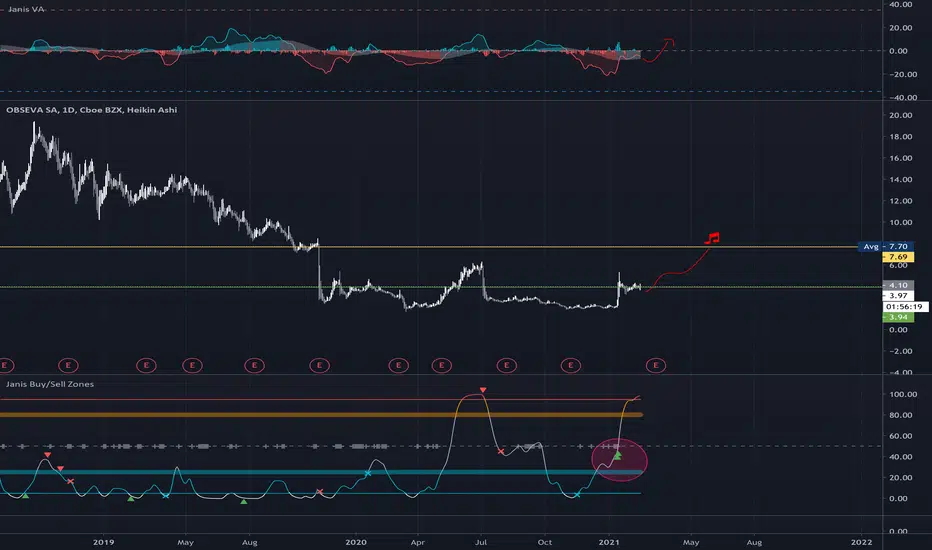Click the Oct label on the time axis
Screen dimensions: 932x550
pyautogui.click(x=544, y=542)
